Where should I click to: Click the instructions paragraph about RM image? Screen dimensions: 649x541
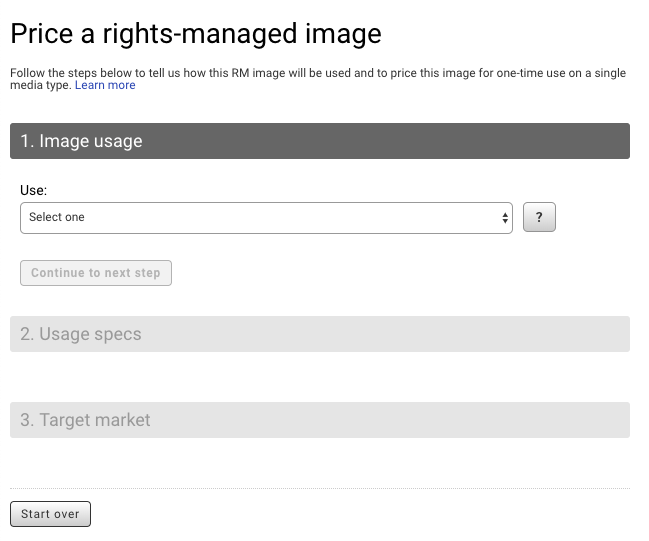click(318, 79)
